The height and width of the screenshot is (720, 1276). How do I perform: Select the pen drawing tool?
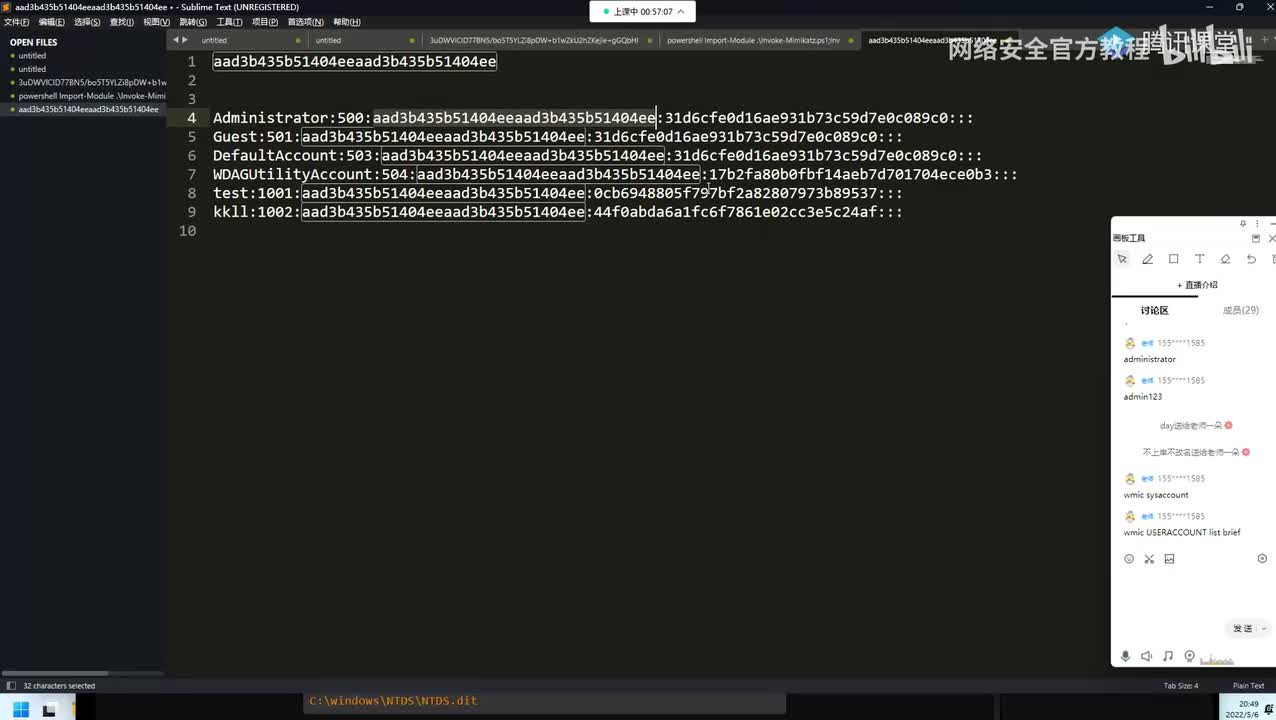tap(1148, 259)
